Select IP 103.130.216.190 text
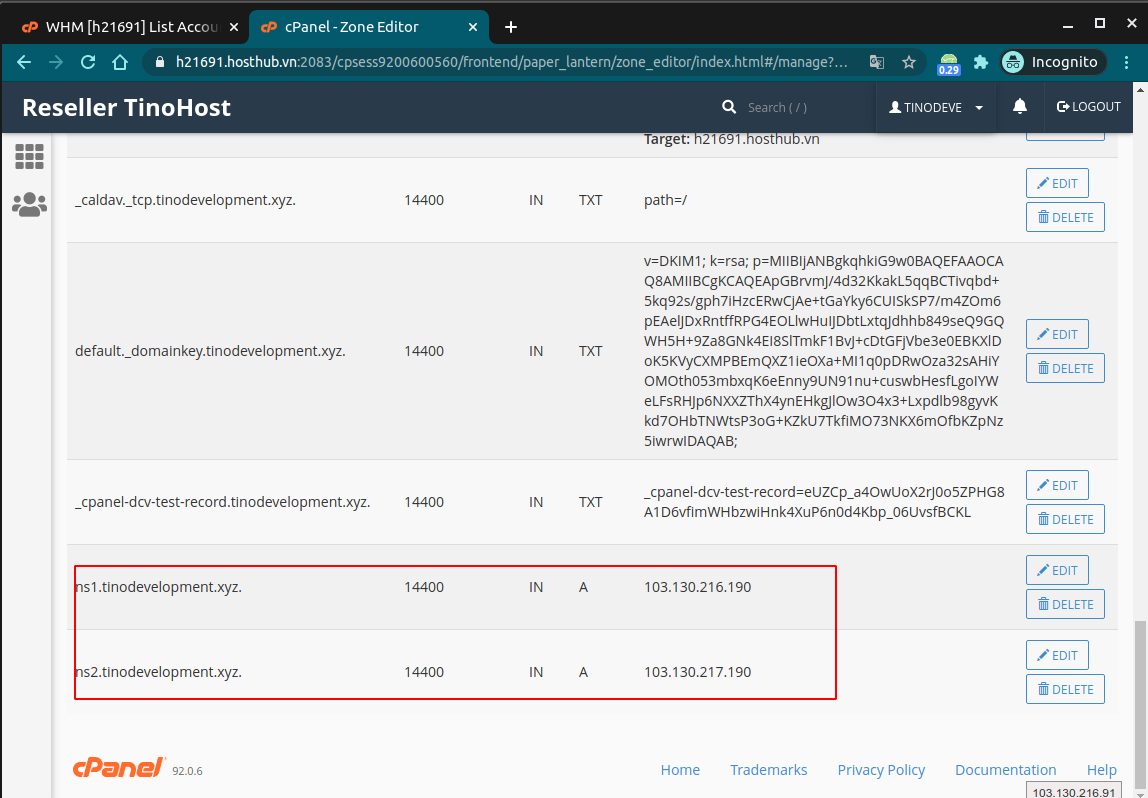 pos(698,587)
